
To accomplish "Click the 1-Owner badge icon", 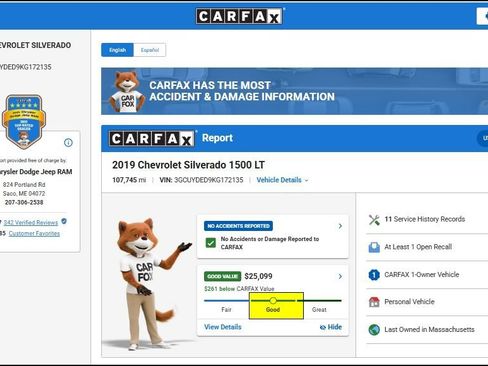I will point(374,275).
